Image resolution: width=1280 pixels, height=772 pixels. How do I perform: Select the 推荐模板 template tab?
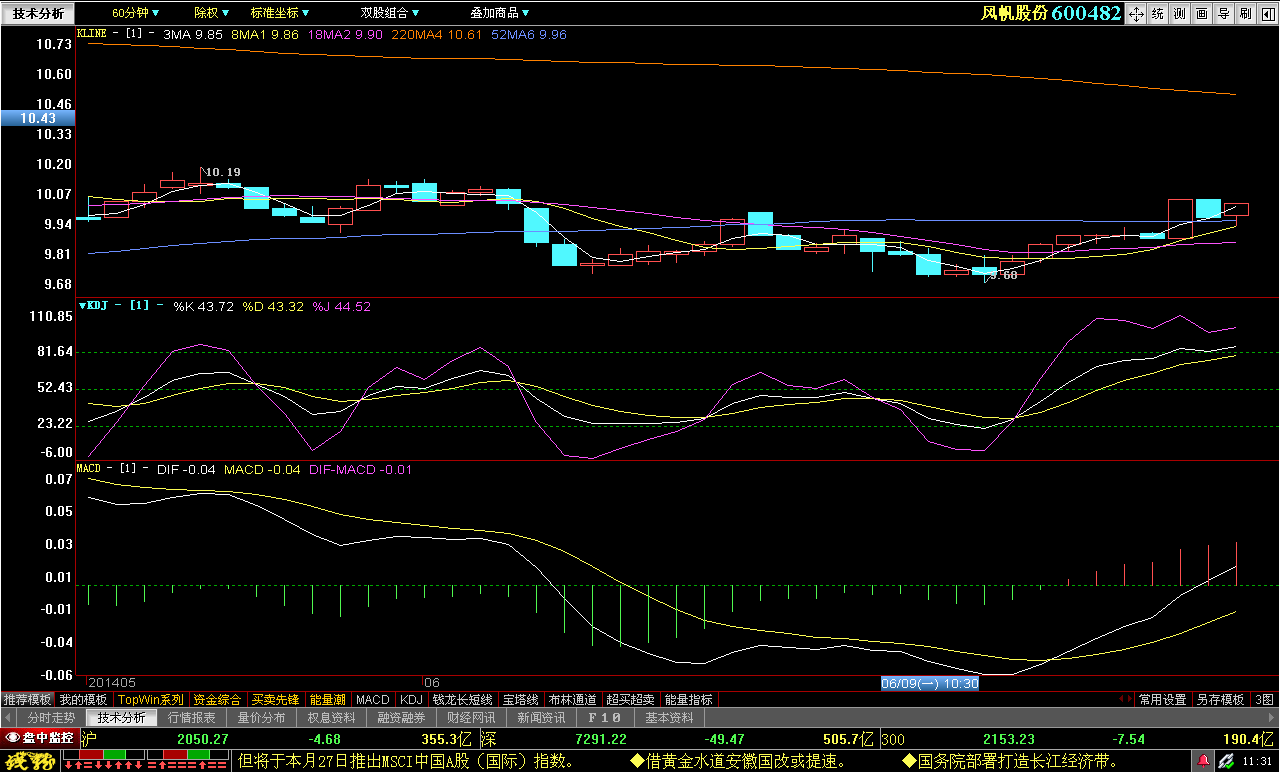[27, 700]
